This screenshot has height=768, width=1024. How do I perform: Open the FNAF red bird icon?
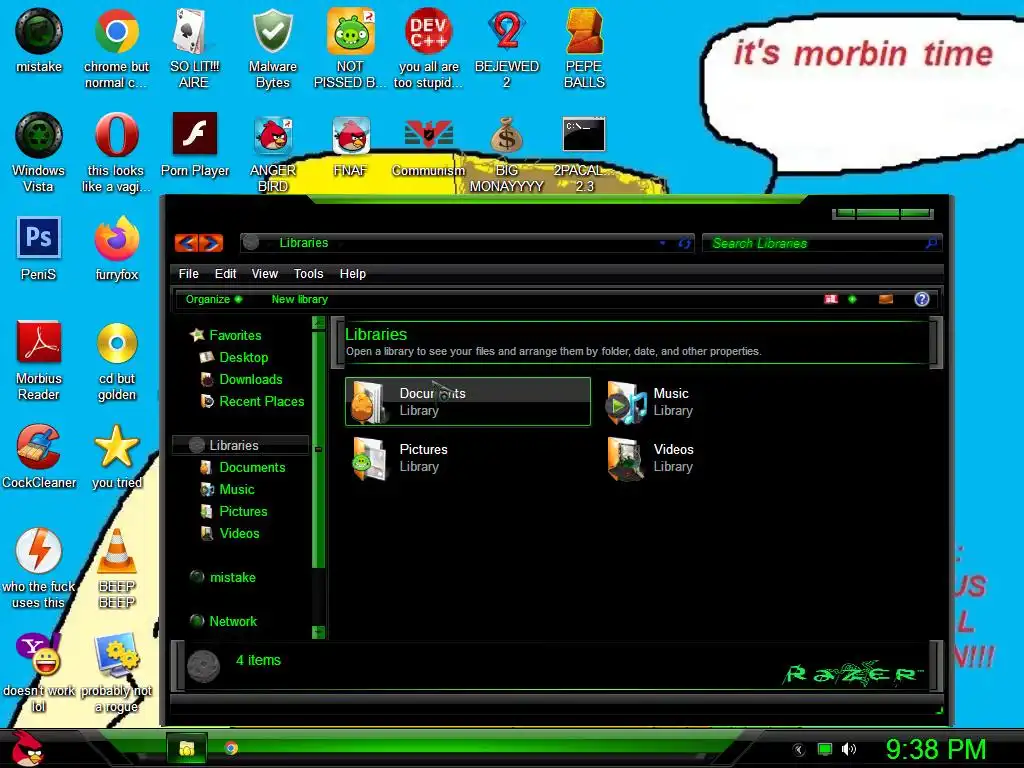click(x=351, y=144)
